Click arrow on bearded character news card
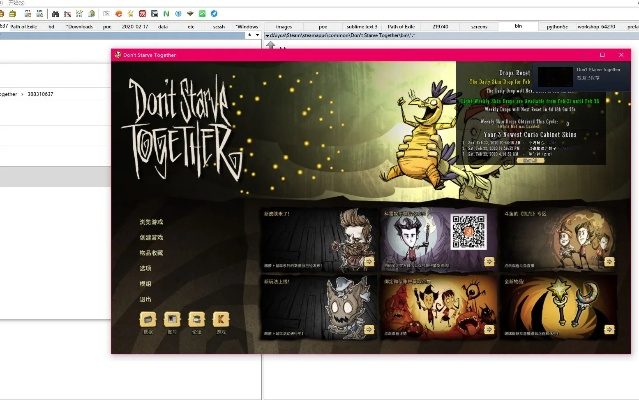 click(x=370, y=261)
